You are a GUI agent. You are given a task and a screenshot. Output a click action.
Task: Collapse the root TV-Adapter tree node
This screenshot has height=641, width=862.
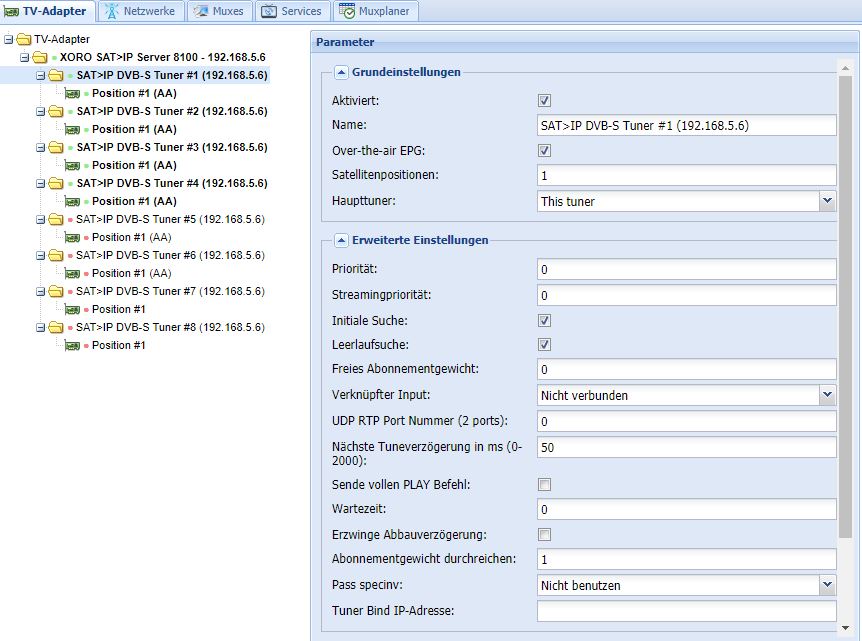coord(8,39)
